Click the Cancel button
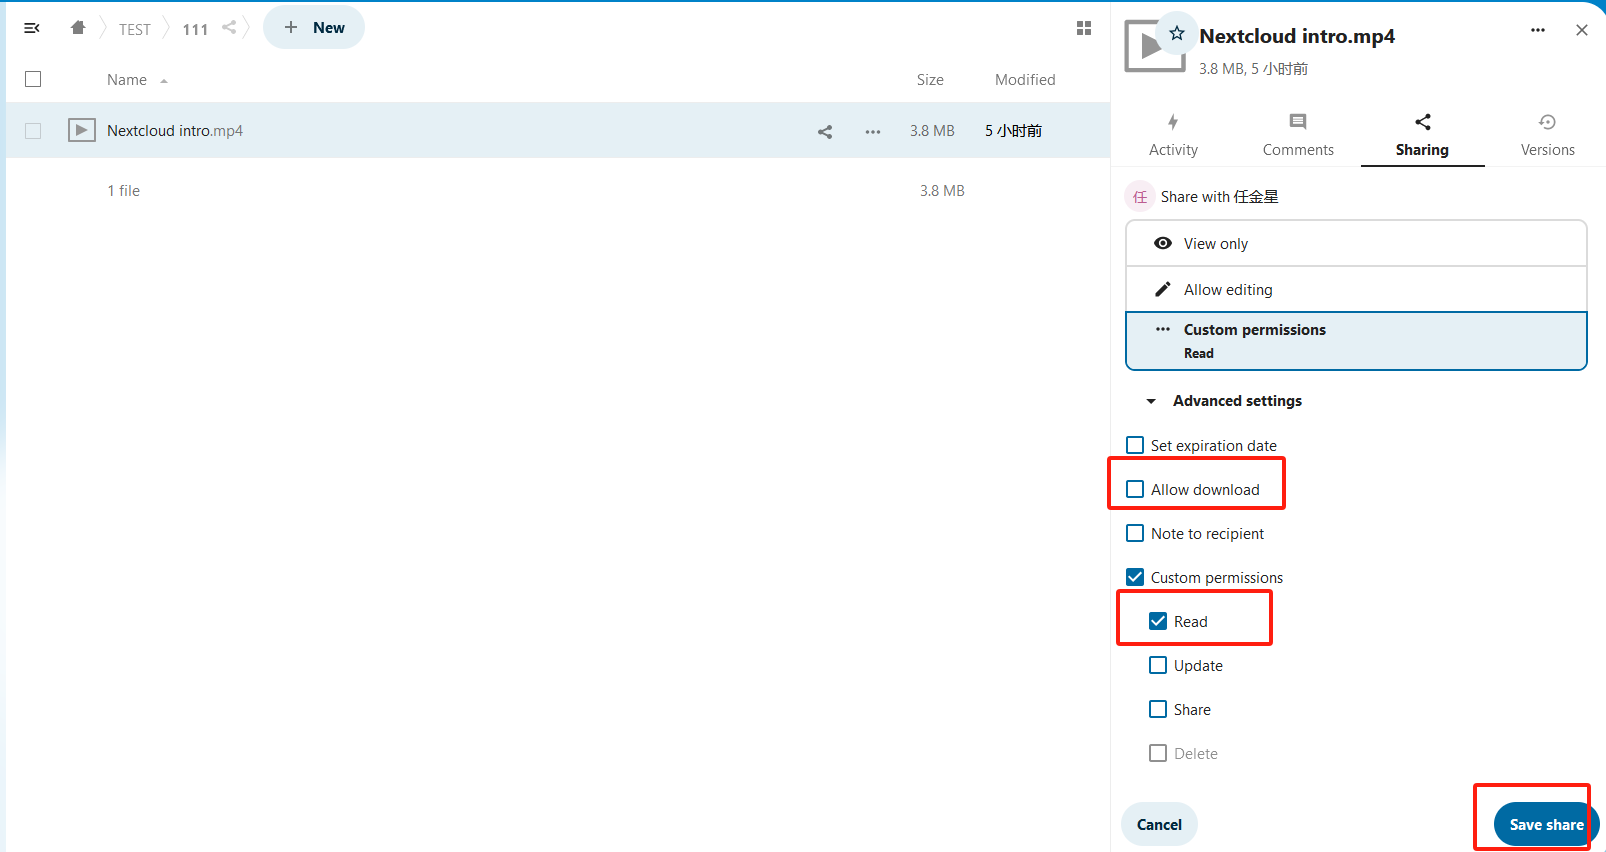This screenshot has width=1606, height=852. tap(1159, 824)
